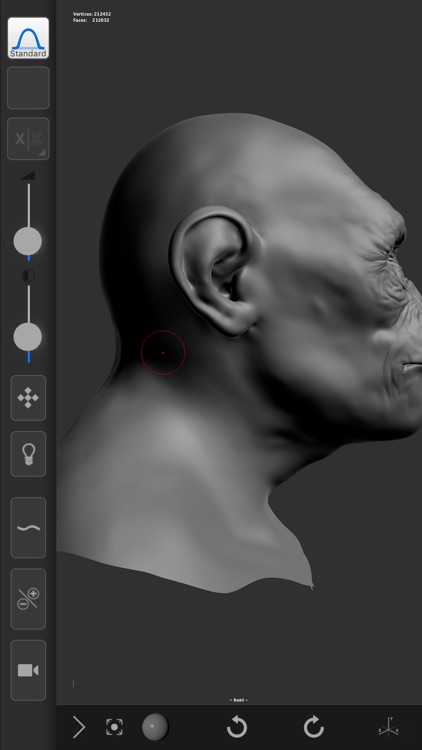
Task: Click the XYZ axis orientation gizmo
Action: click(x=389, y=727)
